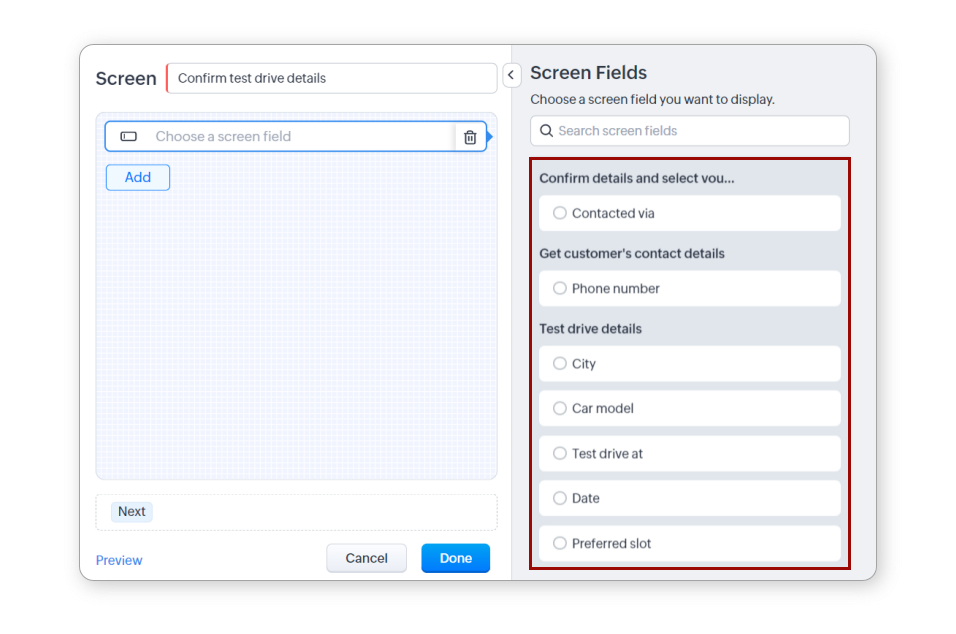The image size is (956, 634).
Task: Click the search magnifier icon
Action: tap(546, 131)
